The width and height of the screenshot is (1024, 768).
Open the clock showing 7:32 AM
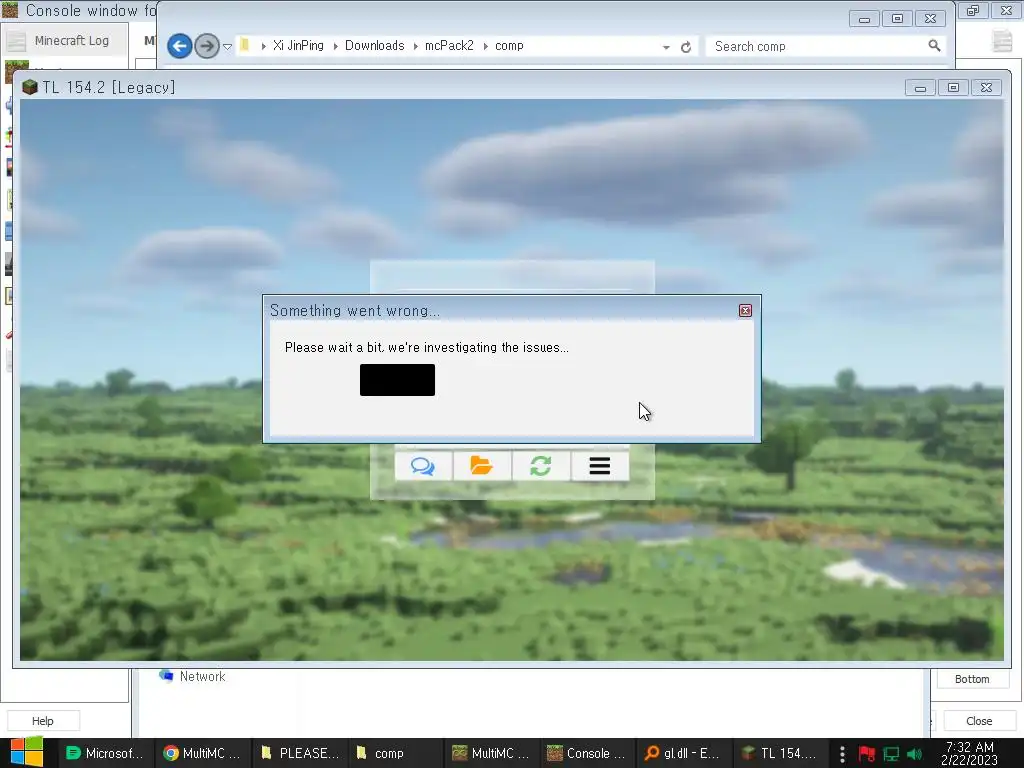point(969,753)
